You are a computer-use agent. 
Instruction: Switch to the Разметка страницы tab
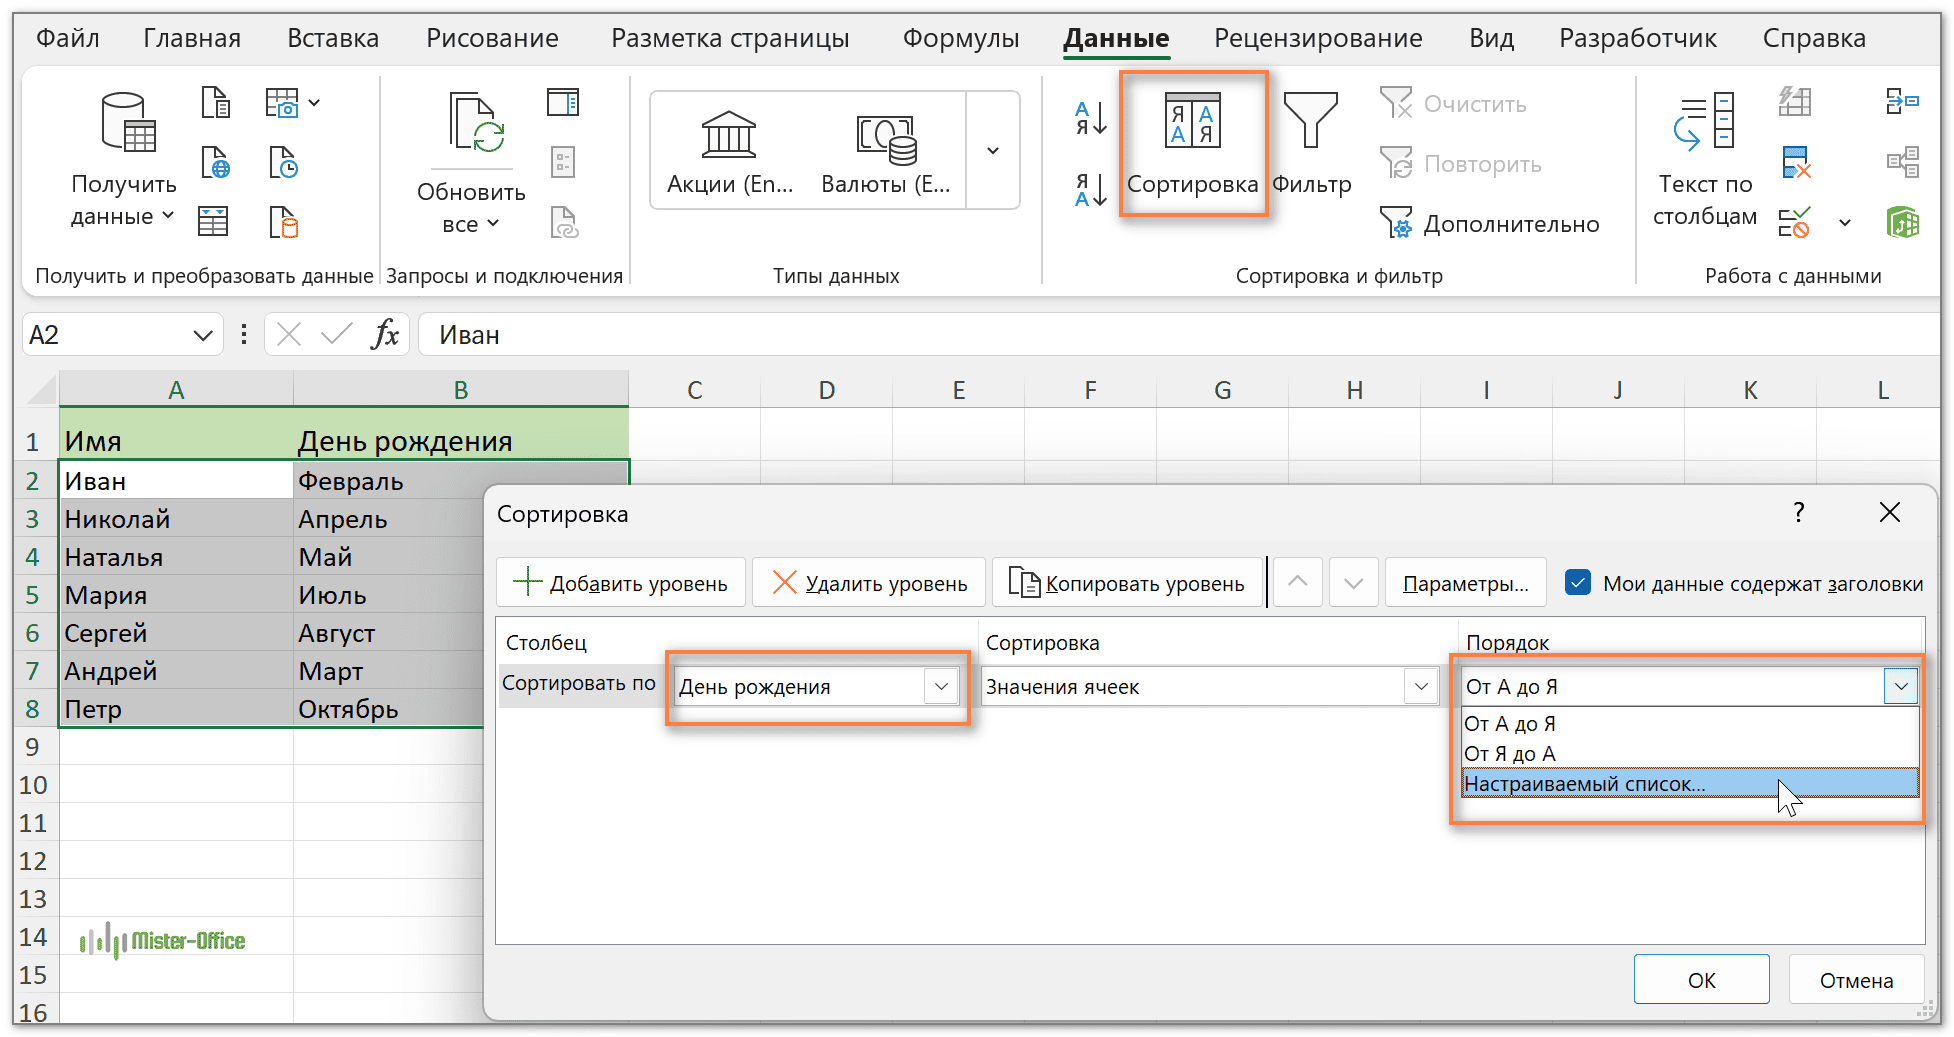pyautogui.click(x=730, y=38)
